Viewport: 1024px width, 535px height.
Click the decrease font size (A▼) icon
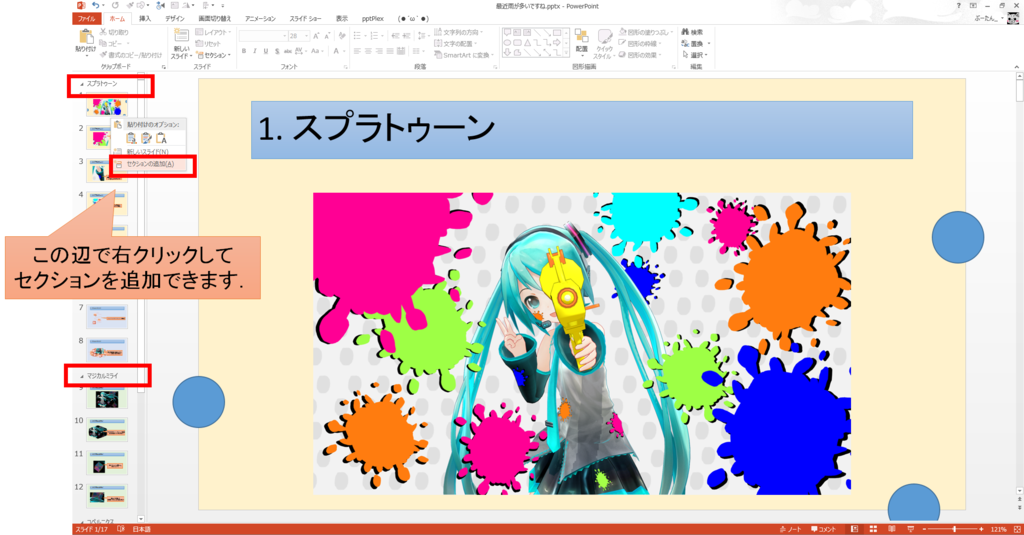(x=327, y=36)
